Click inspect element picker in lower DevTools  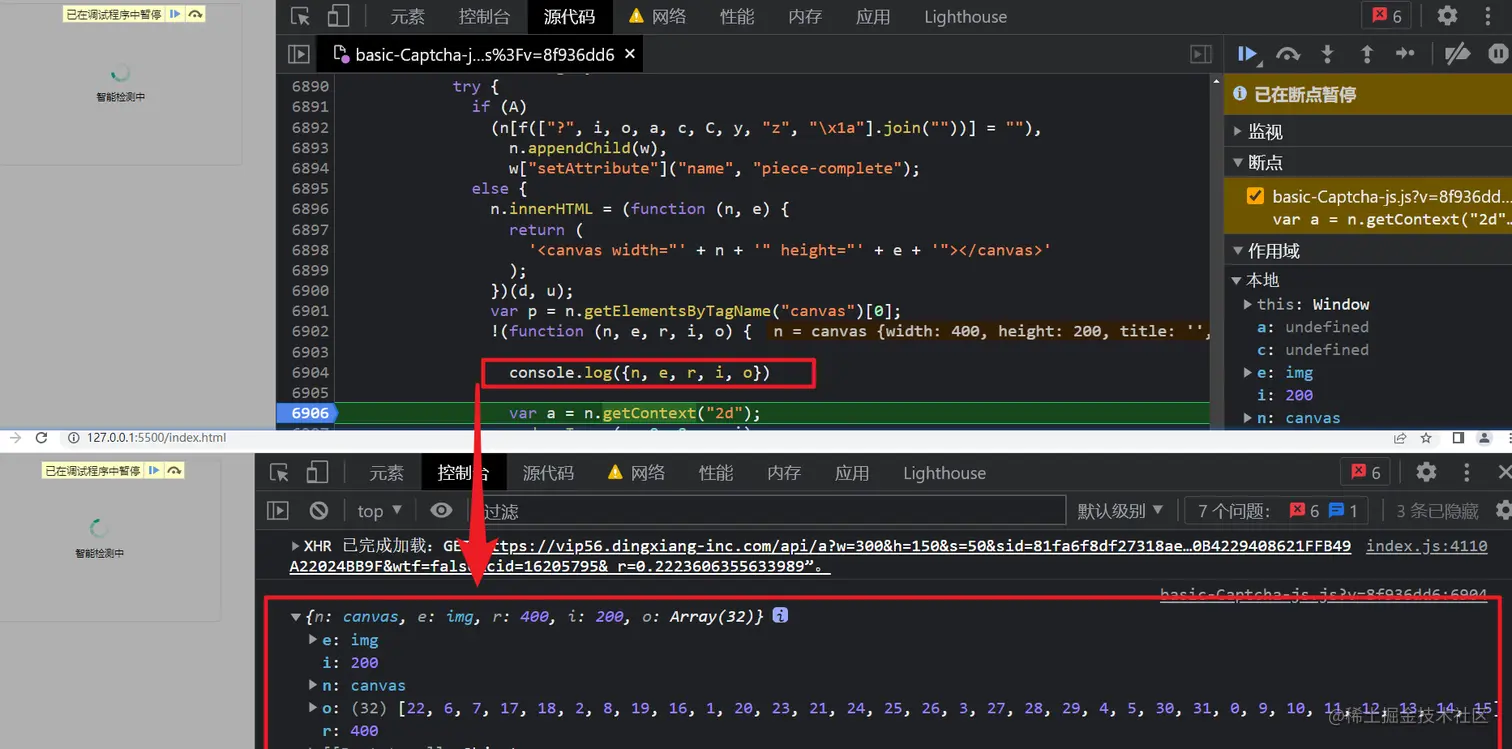click(280, 473)
